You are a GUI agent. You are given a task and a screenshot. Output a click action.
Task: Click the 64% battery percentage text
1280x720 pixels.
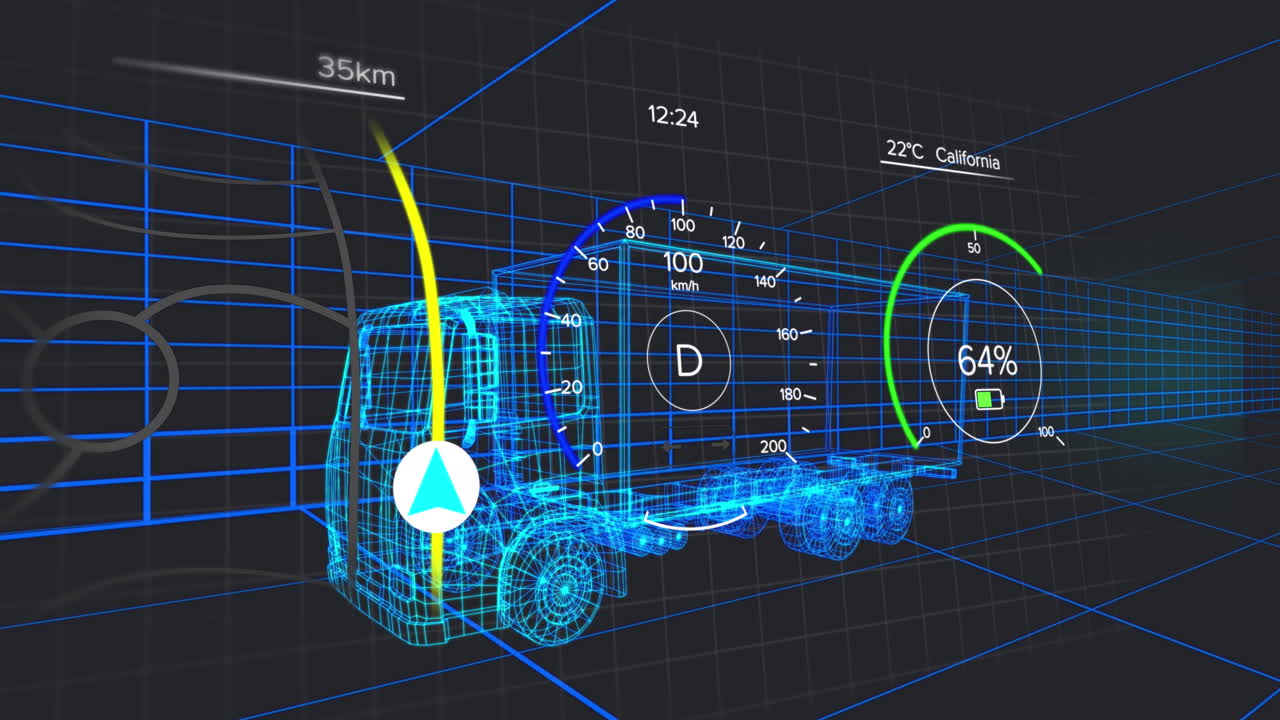tap(986, 361)
